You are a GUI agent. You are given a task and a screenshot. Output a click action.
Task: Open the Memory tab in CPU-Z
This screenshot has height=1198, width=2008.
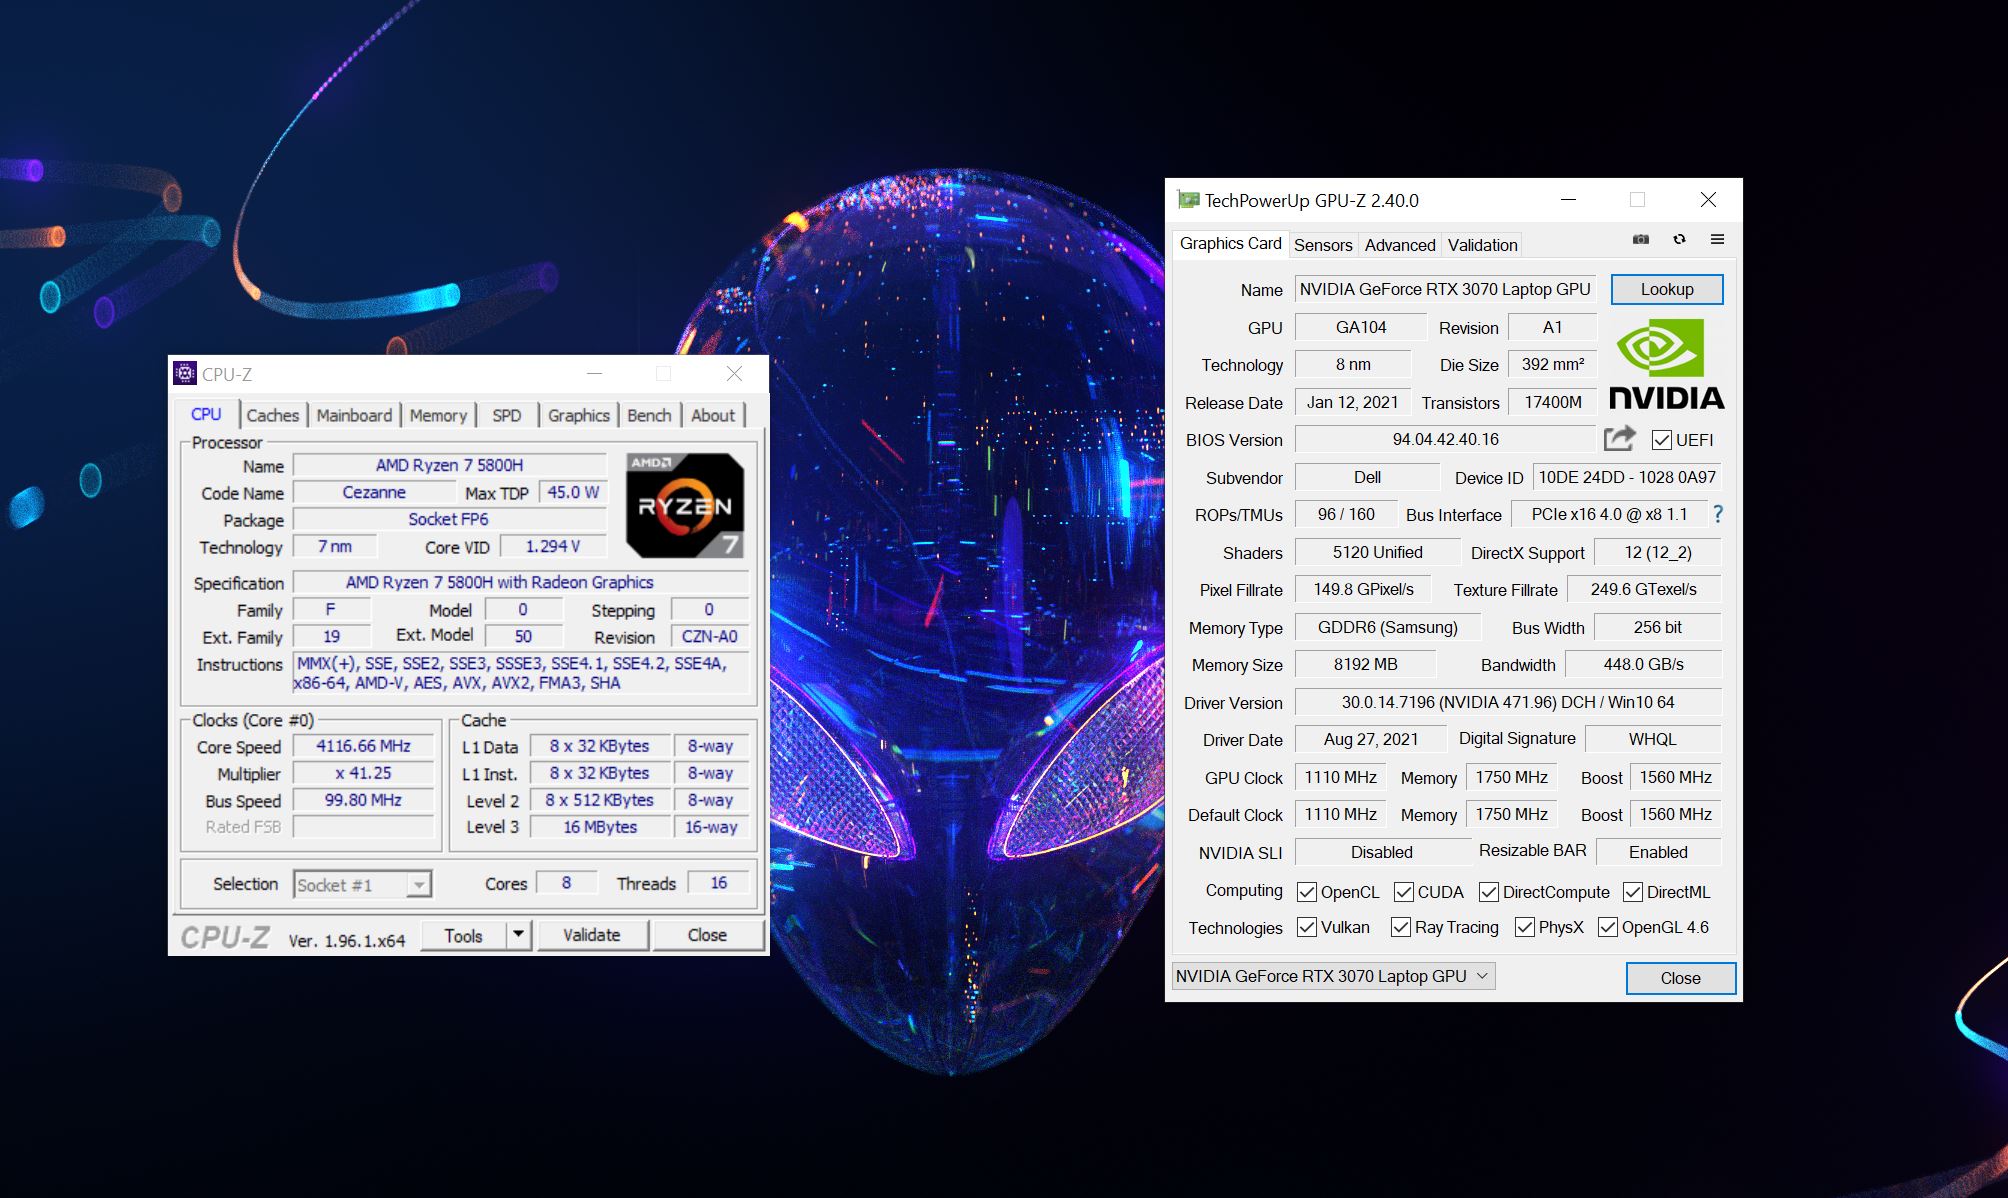click(438, 415)
